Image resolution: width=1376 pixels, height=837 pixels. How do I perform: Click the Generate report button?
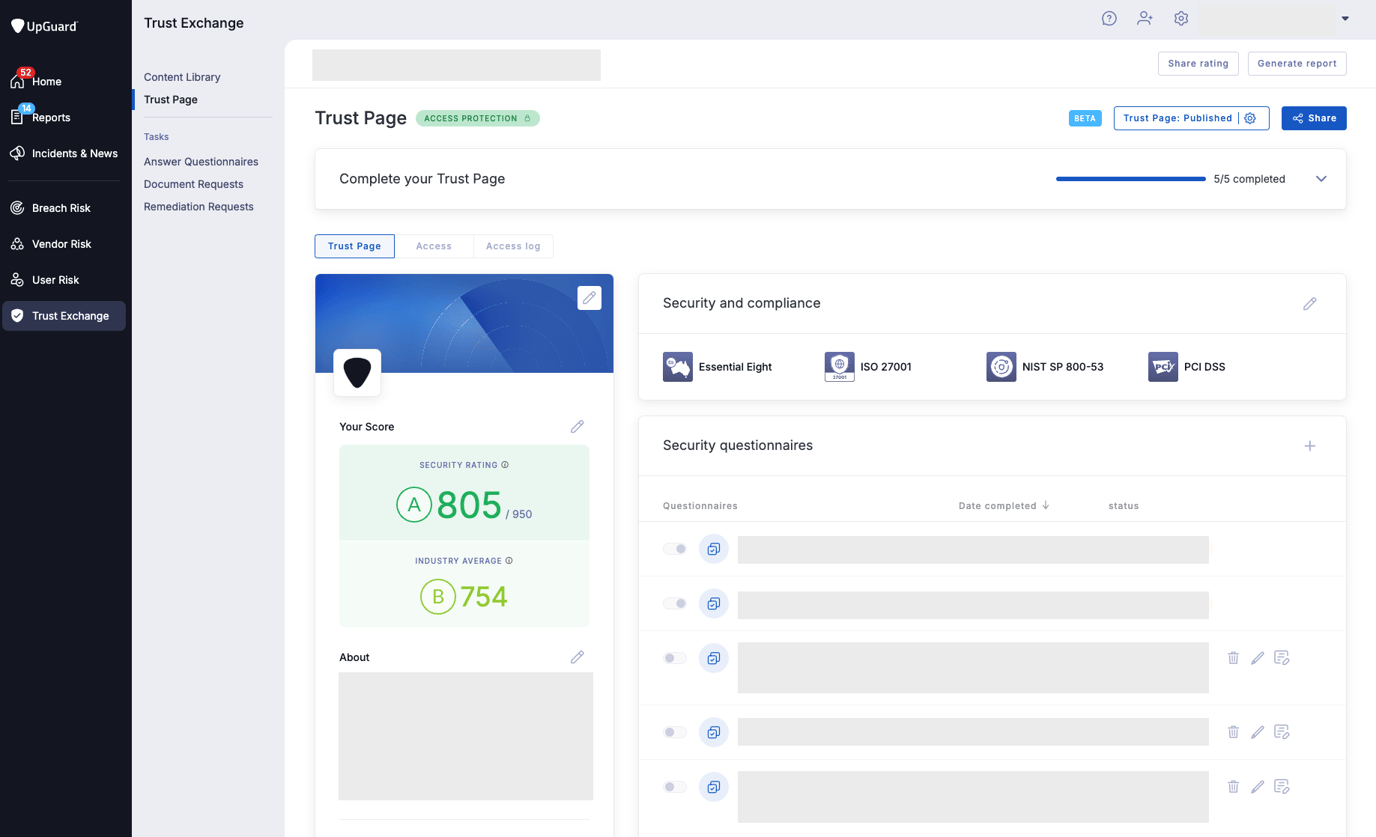(x=1297, y=63)
